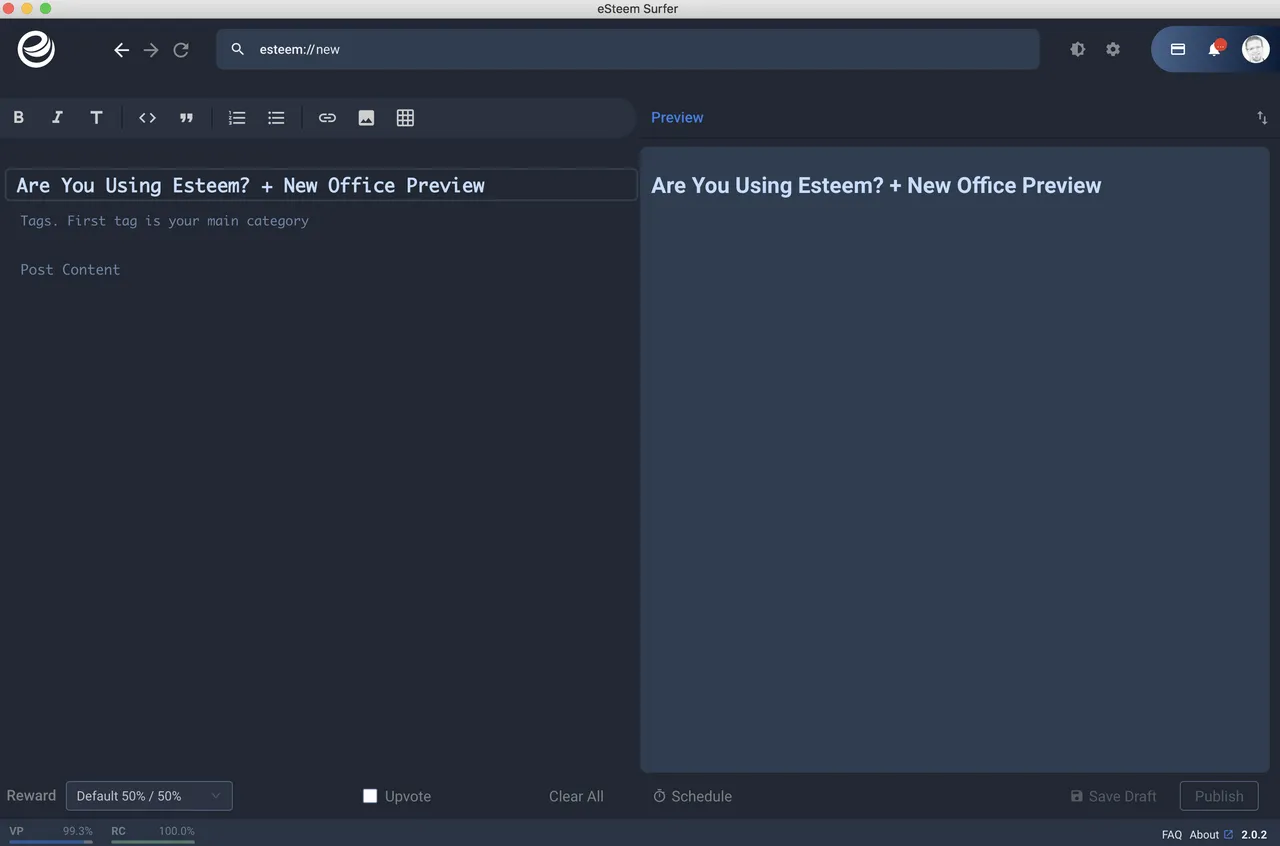Toggle bold formatting in editor toolbar
The width and height of the screenshot is (1280, 846).
(18, 118)
